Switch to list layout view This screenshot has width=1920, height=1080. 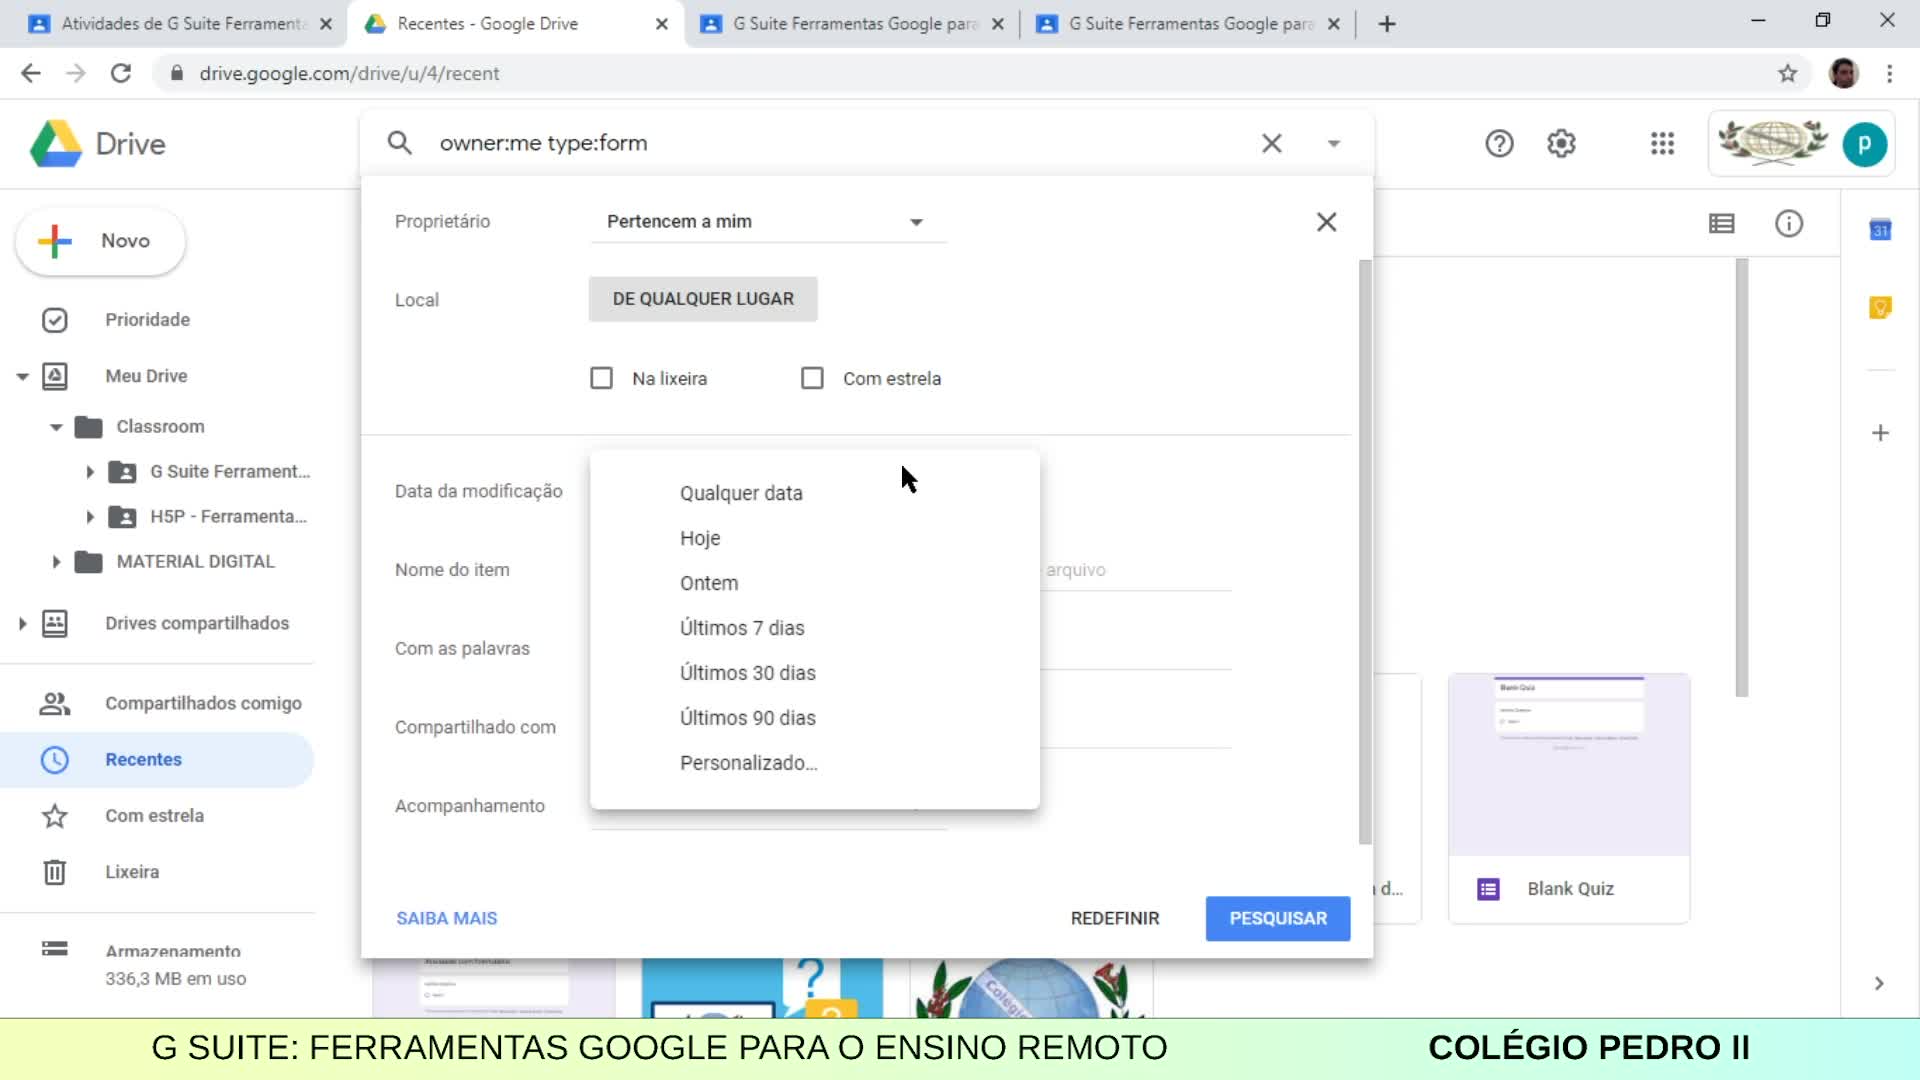pos(1721,223)
